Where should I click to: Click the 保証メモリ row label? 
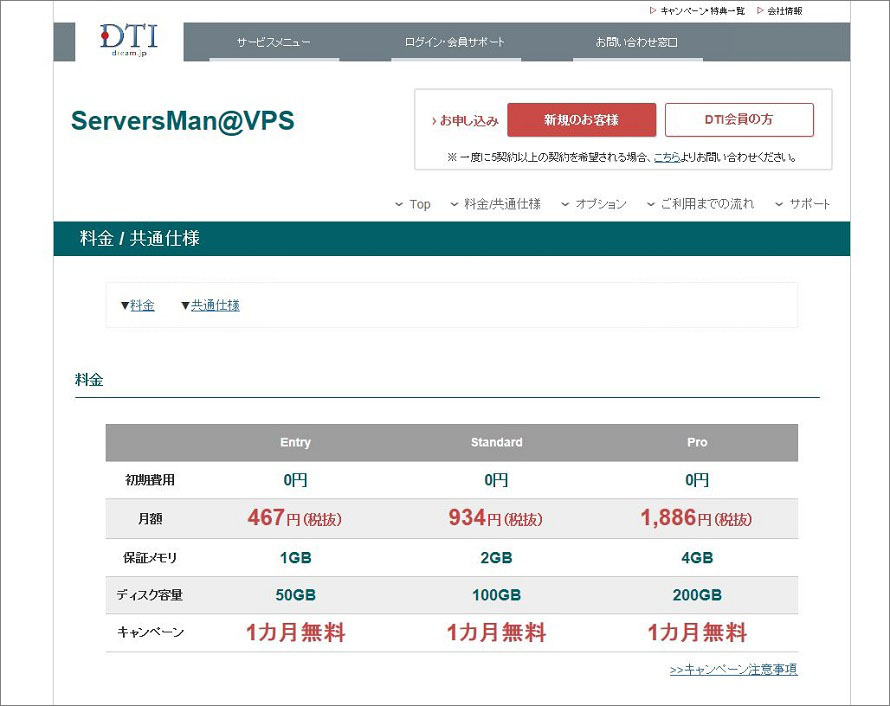[150, 558]
